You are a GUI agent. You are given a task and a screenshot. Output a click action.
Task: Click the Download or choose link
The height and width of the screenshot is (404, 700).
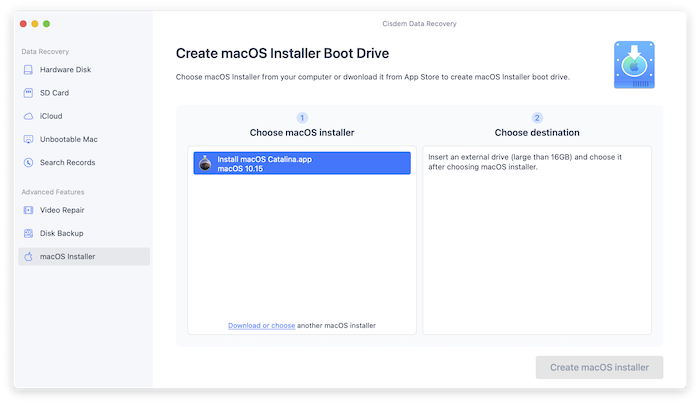click(x=261, y=325)
